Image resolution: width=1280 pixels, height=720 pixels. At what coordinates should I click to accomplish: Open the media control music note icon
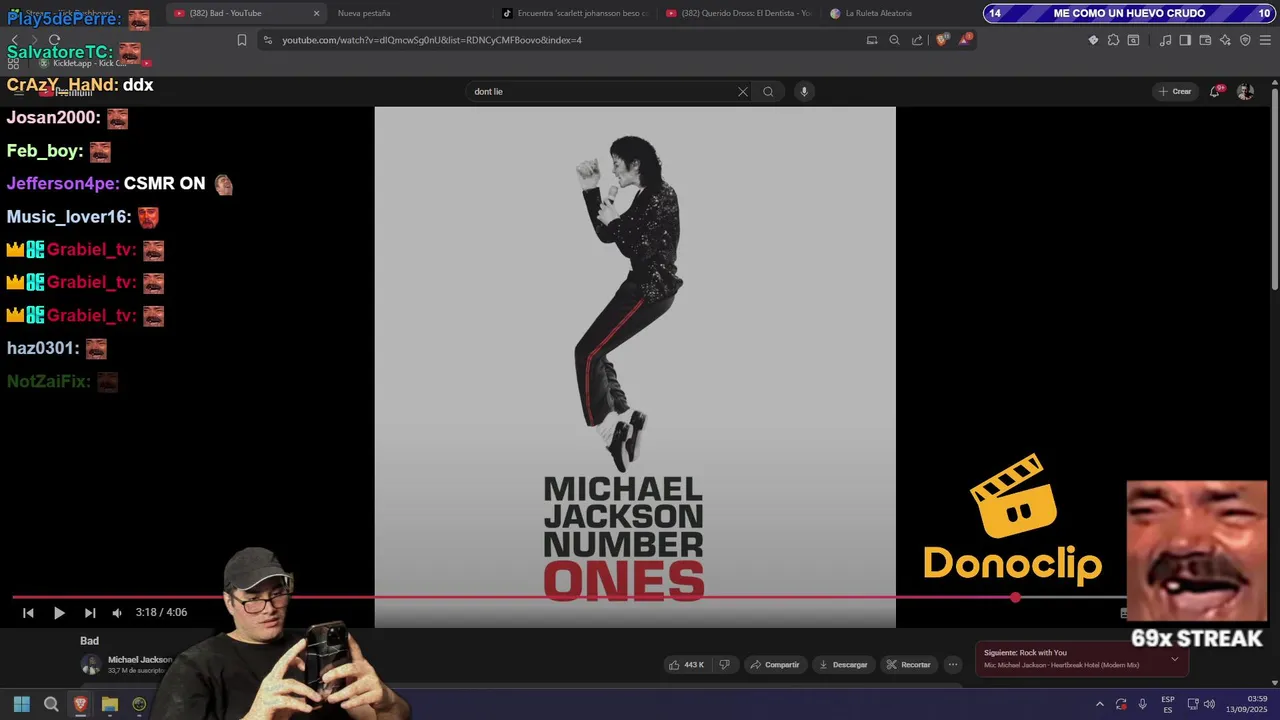click(x=1165, y=40)
